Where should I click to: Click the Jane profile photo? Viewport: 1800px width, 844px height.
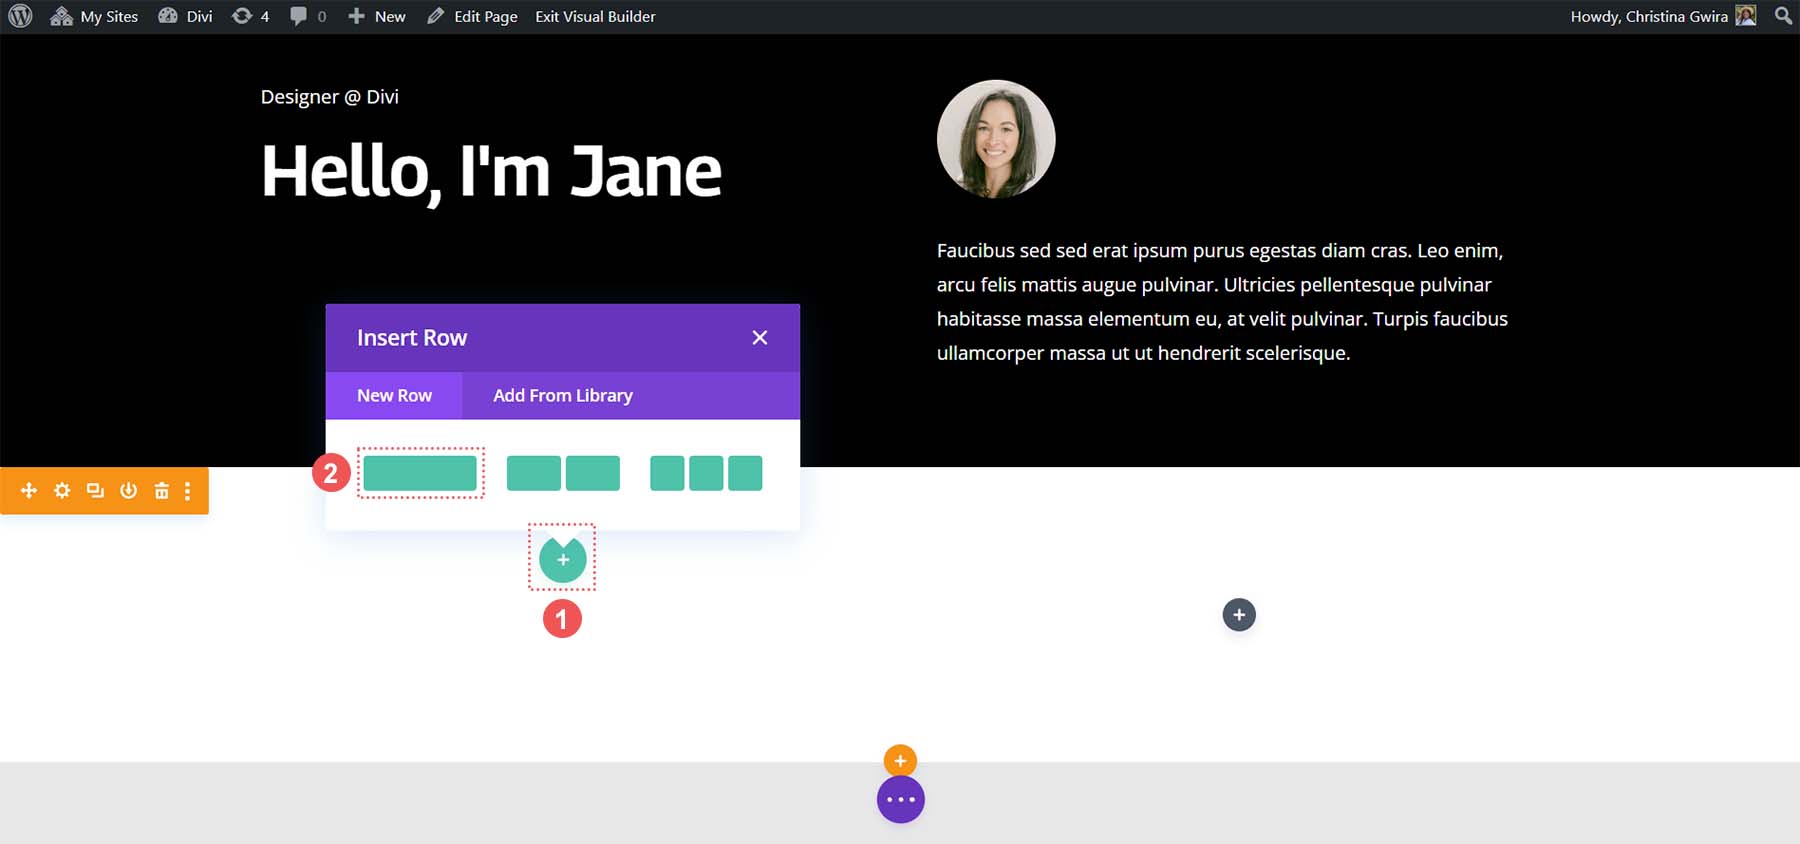coord(996,139)
